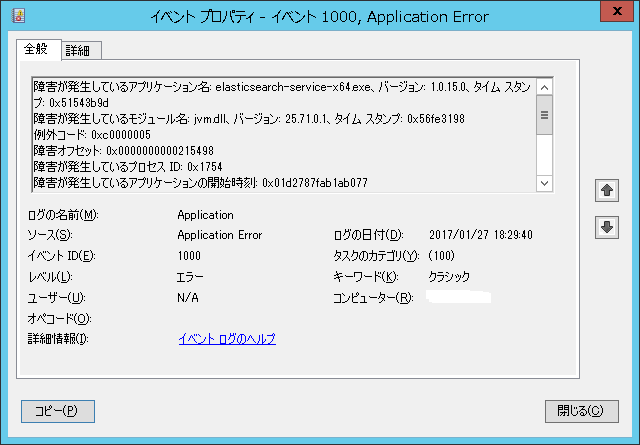
Task: Click the description box scrollbar up arrow
Action: click(545, 84)
